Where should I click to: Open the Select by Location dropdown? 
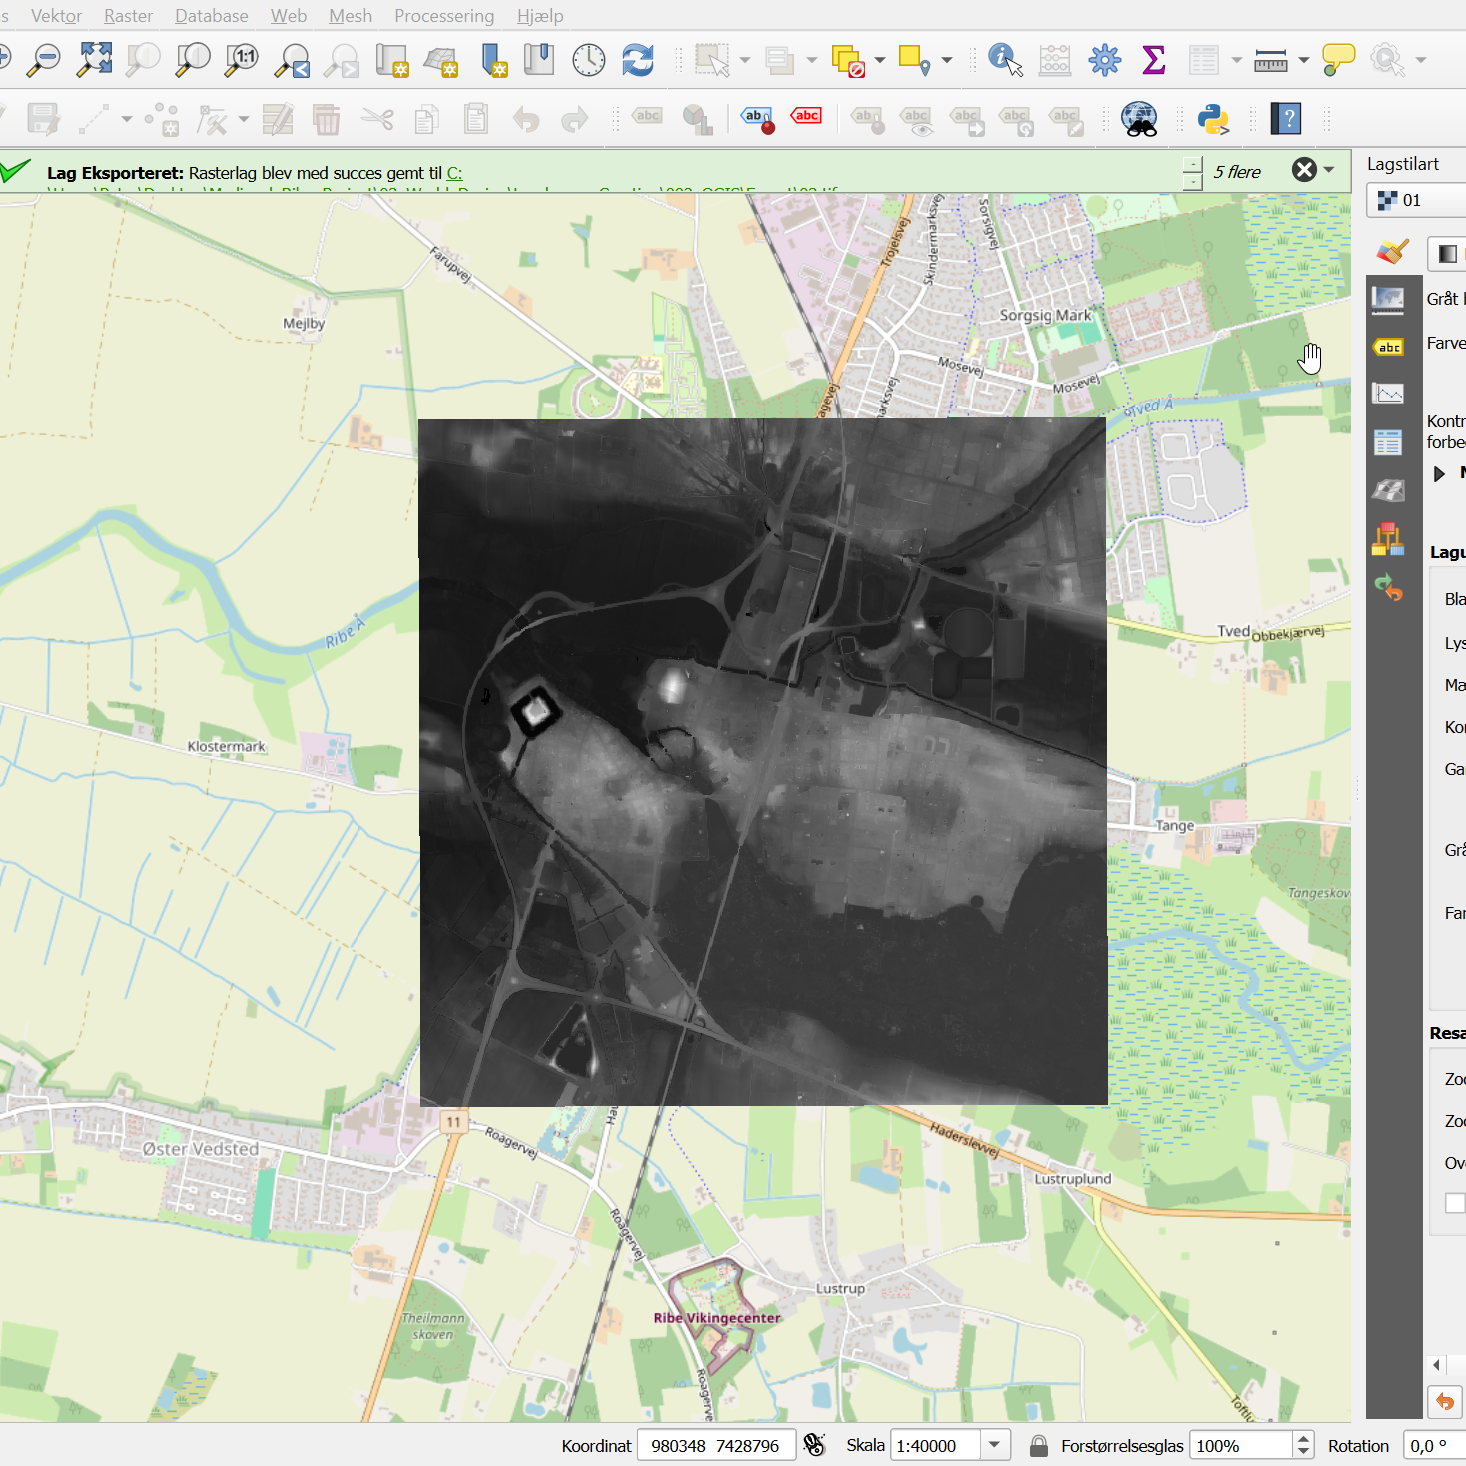947,60
